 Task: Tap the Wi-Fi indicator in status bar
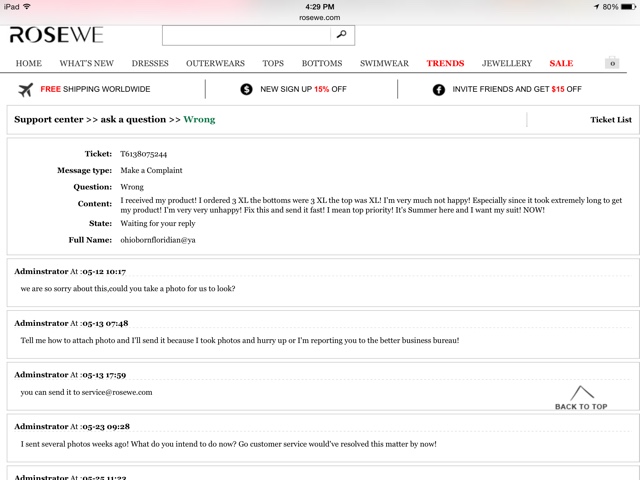click(27, 7)
